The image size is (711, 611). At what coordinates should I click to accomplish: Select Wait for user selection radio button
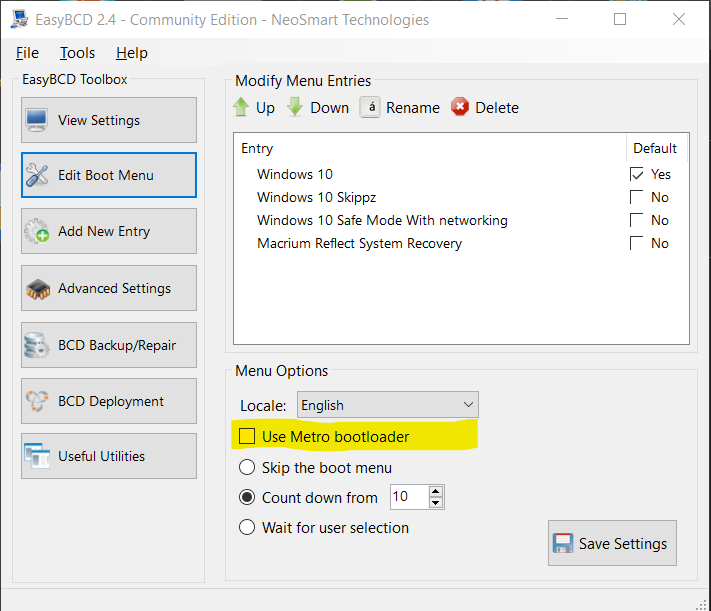[247, 527]
